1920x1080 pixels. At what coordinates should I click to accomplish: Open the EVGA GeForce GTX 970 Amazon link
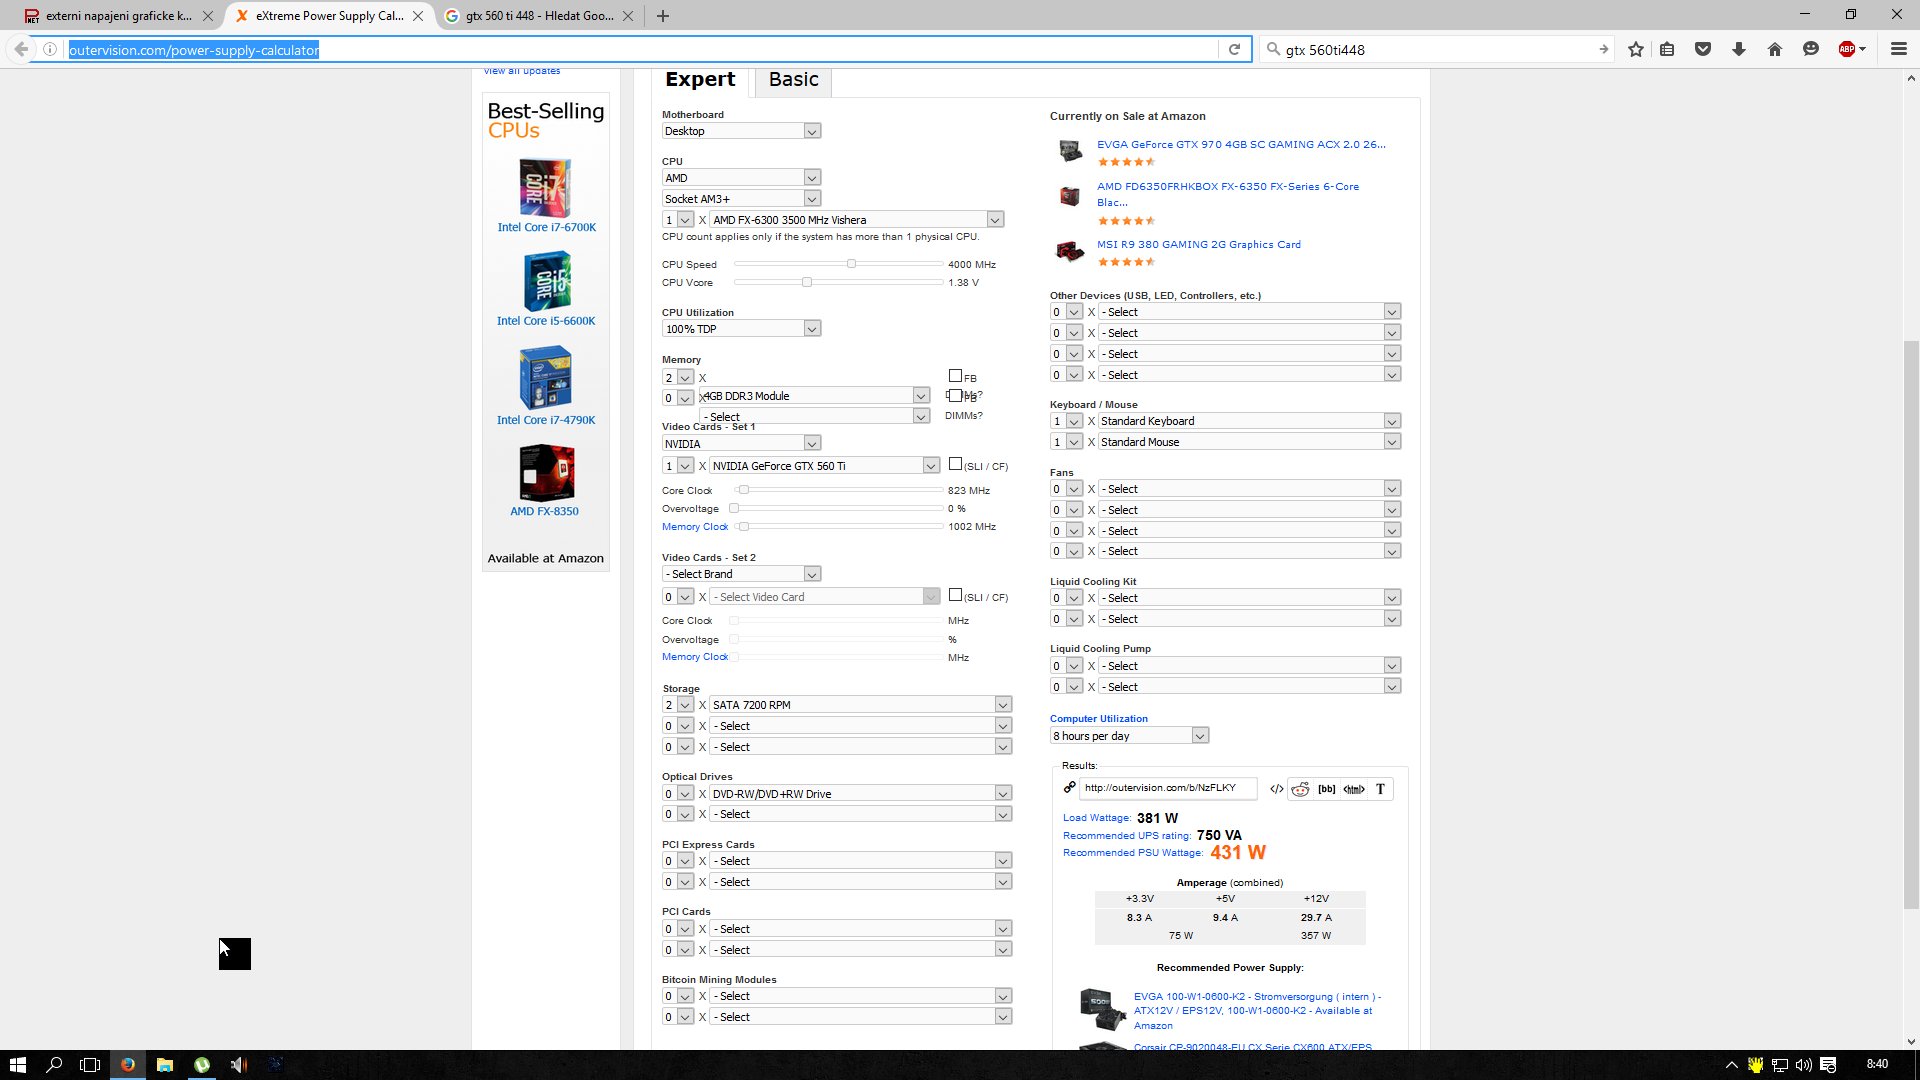tap(1240, 144)
